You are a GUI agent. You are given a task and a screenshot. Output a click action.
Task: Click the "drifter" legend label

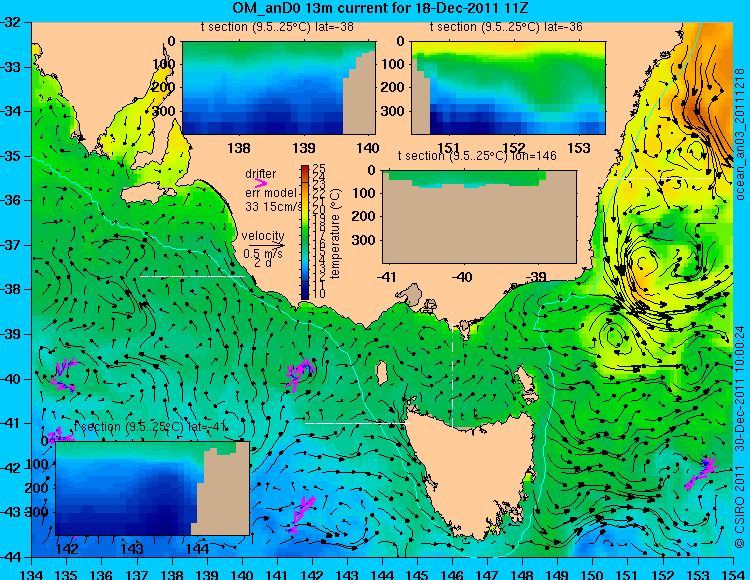tap(261, 174)
